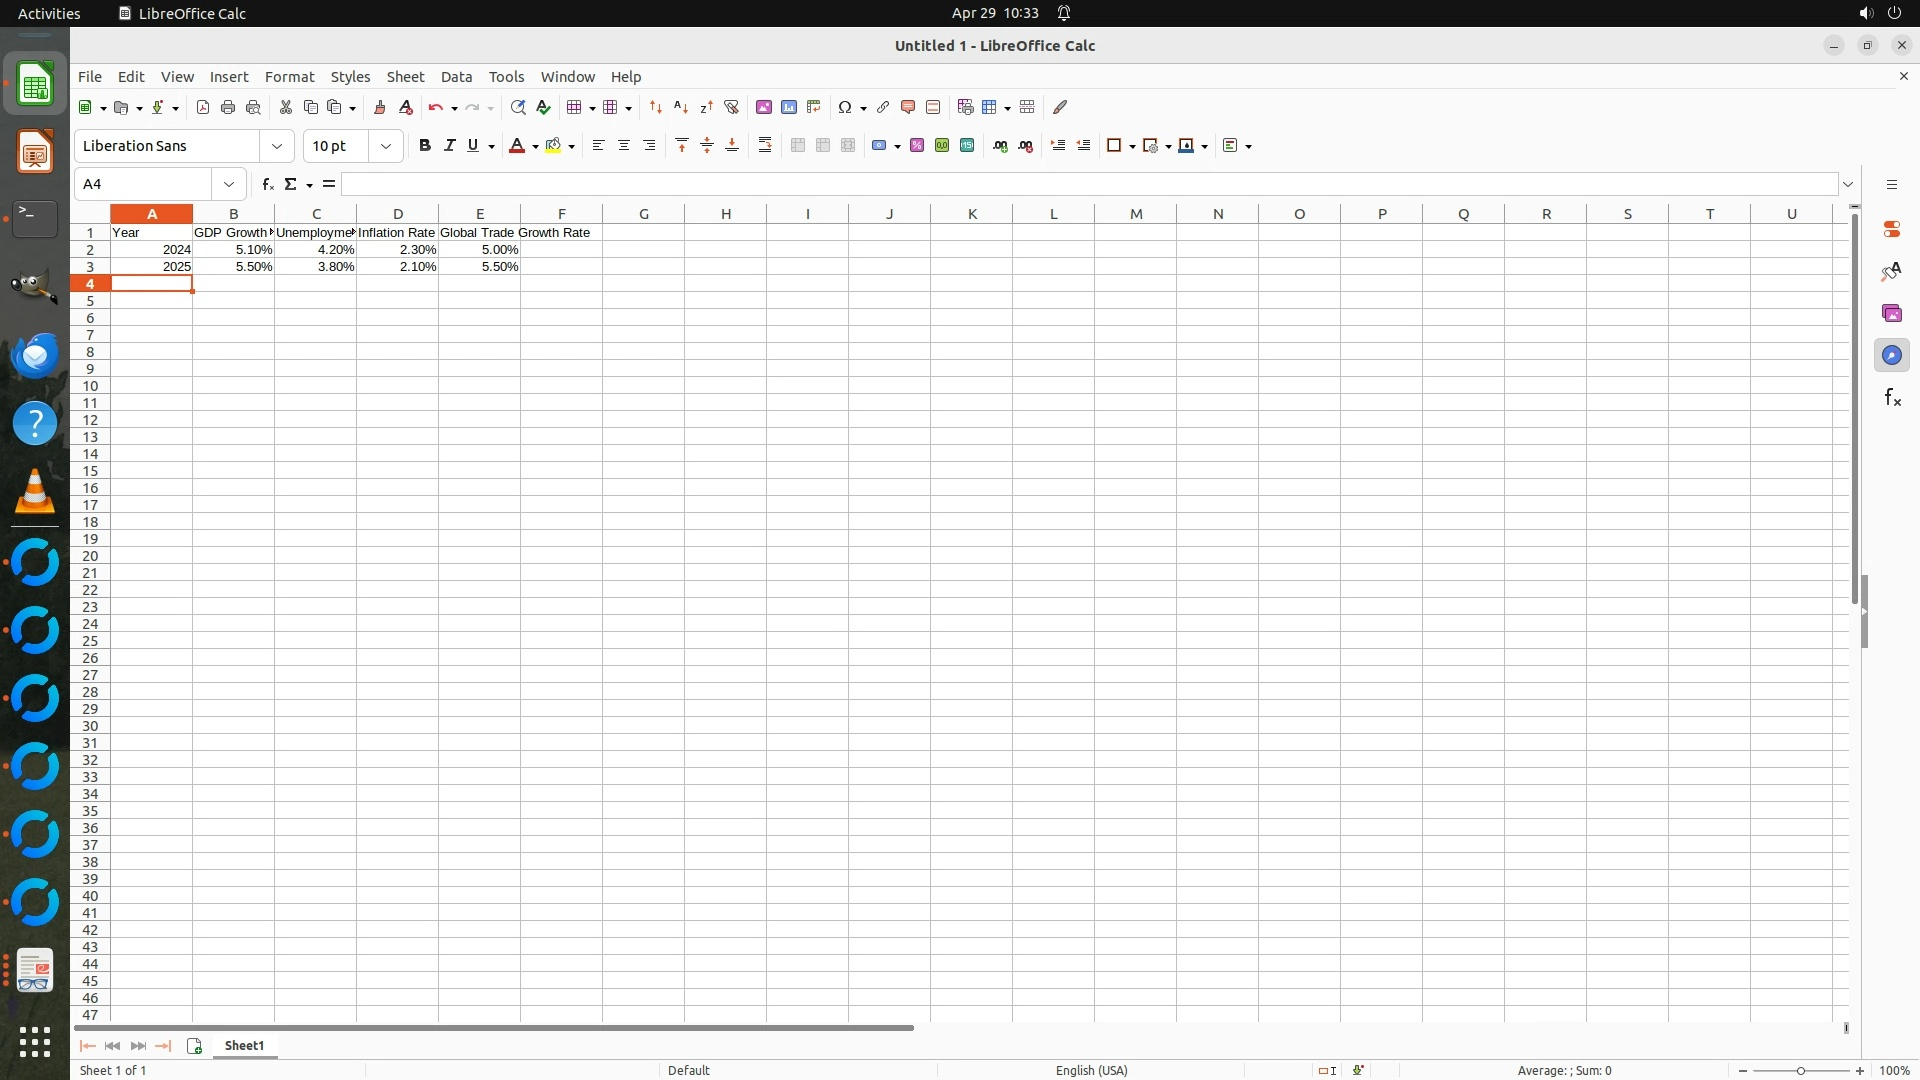Toggle Wrap Text button

(765, 146)
